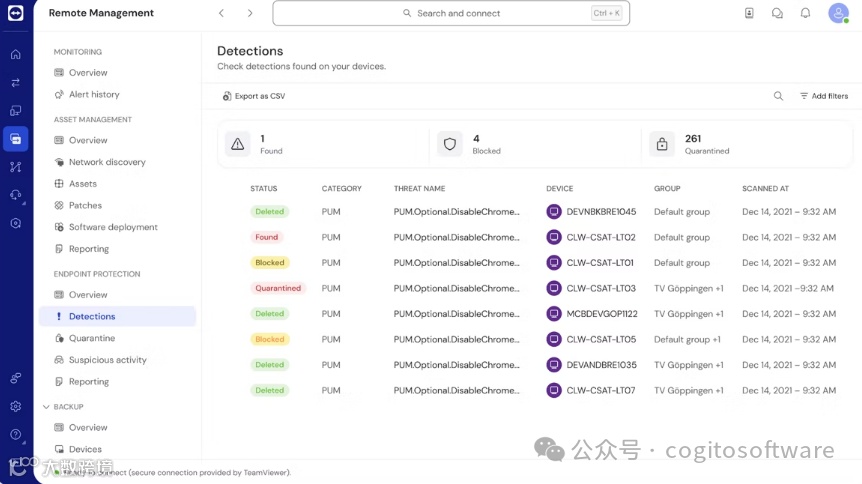Click Add filters button
Viewport: 862px width, 484px height.
pos(824,96)
